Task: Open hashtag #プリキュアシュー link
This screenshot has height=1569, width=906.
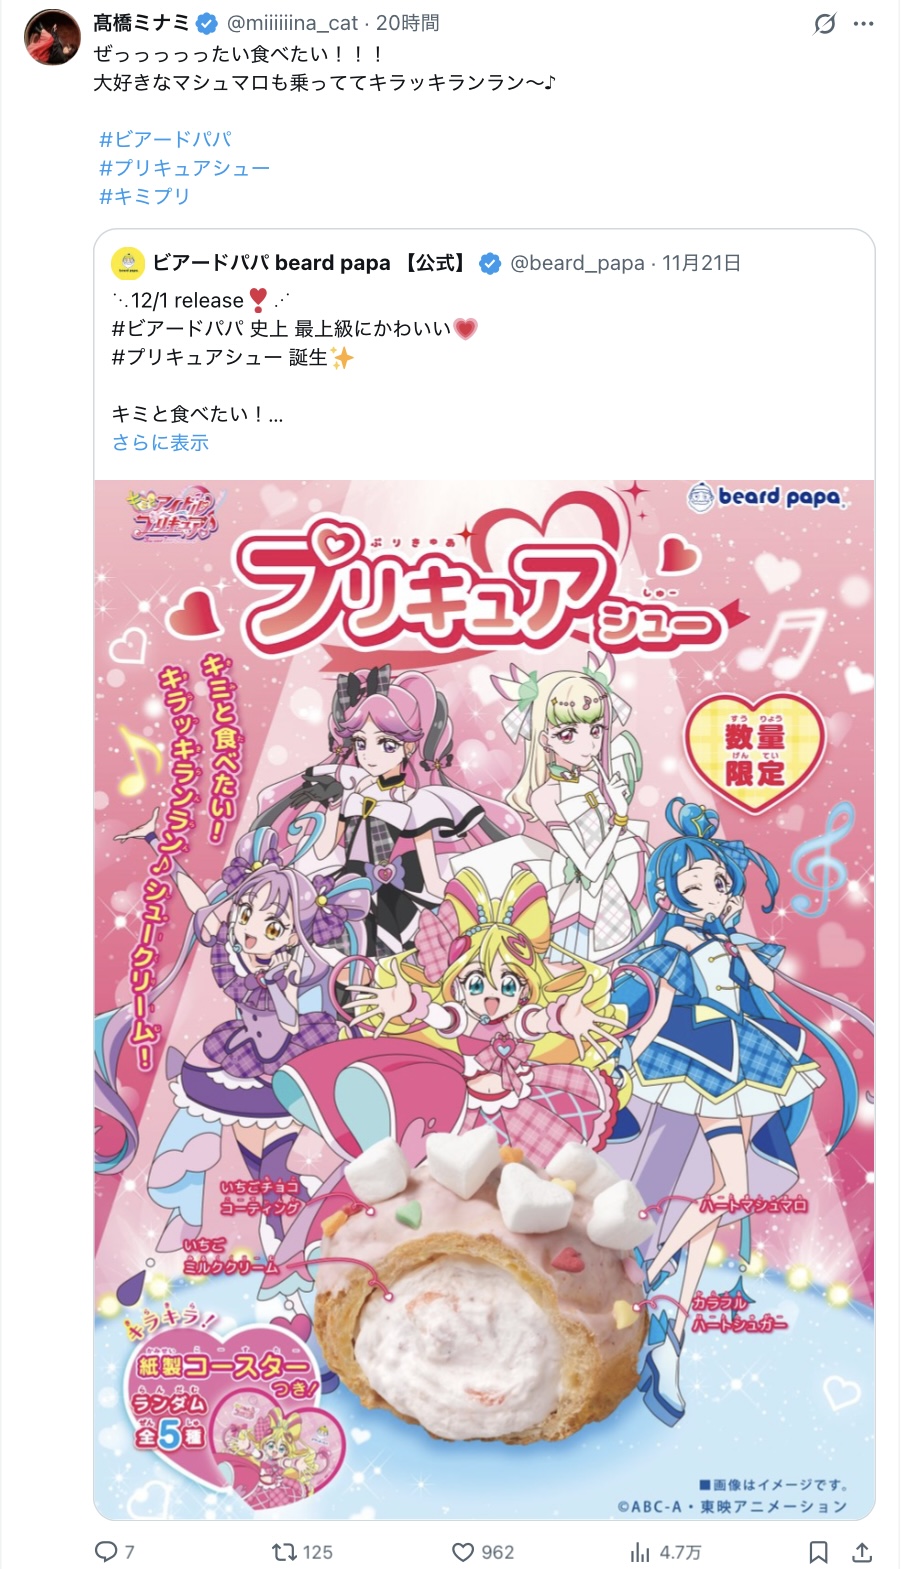Action: 184,167
